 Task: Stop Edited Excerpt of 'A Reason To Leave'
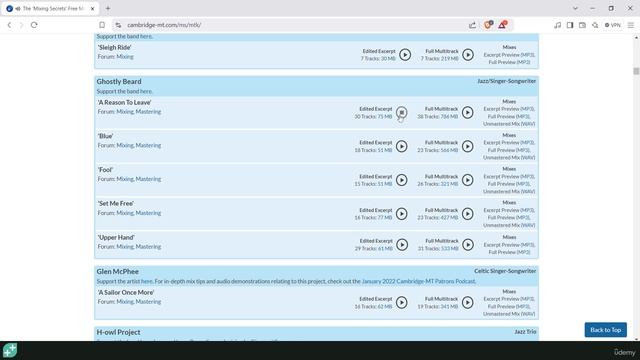tap(402, 112)
